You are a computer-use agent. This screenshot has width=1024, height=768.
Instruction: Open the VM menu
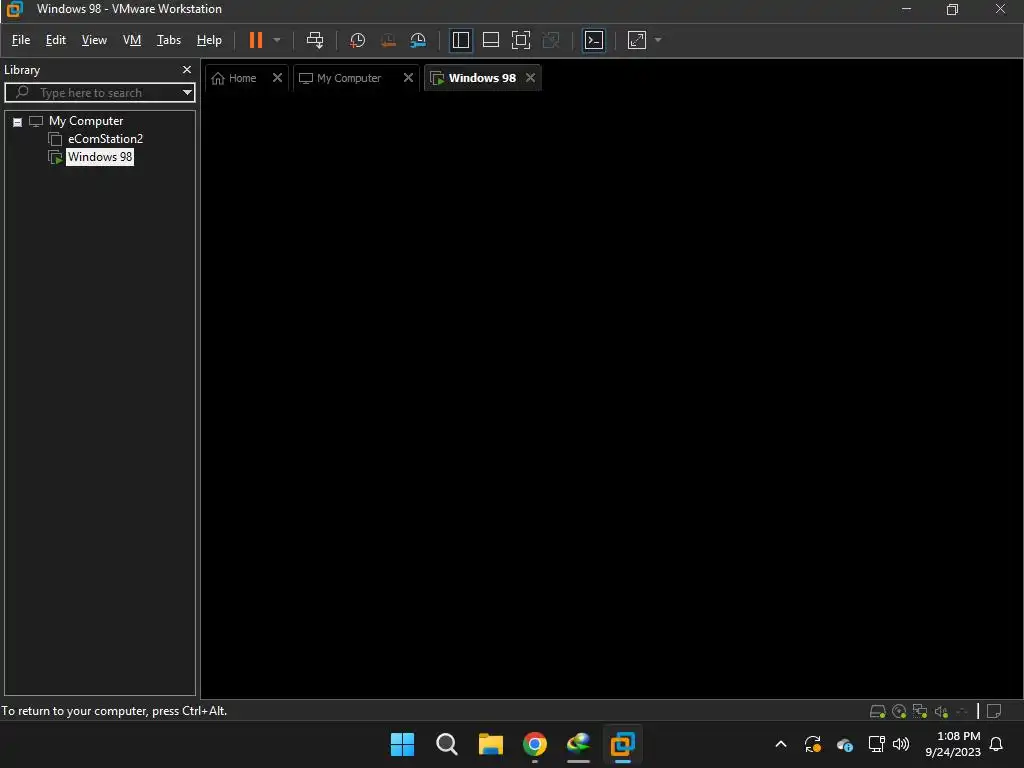click(x=132, y=40)
